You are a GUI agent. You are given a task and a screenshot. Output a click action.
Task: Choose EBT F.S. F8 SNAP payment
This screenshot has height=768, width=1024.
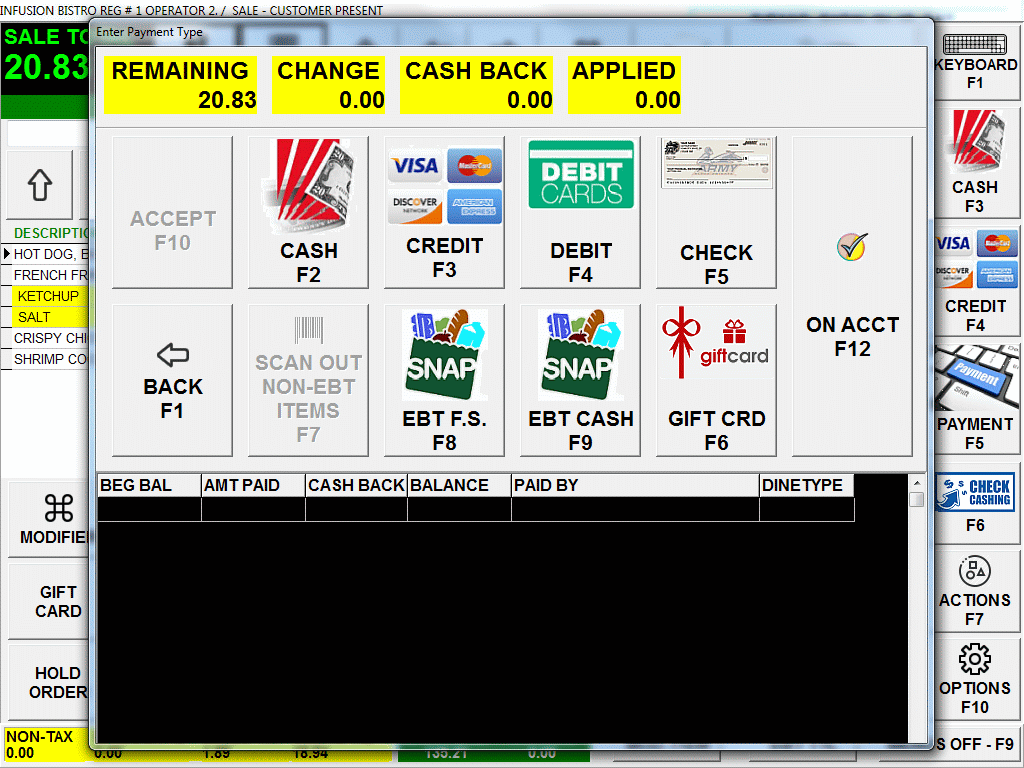coord(444,381)
